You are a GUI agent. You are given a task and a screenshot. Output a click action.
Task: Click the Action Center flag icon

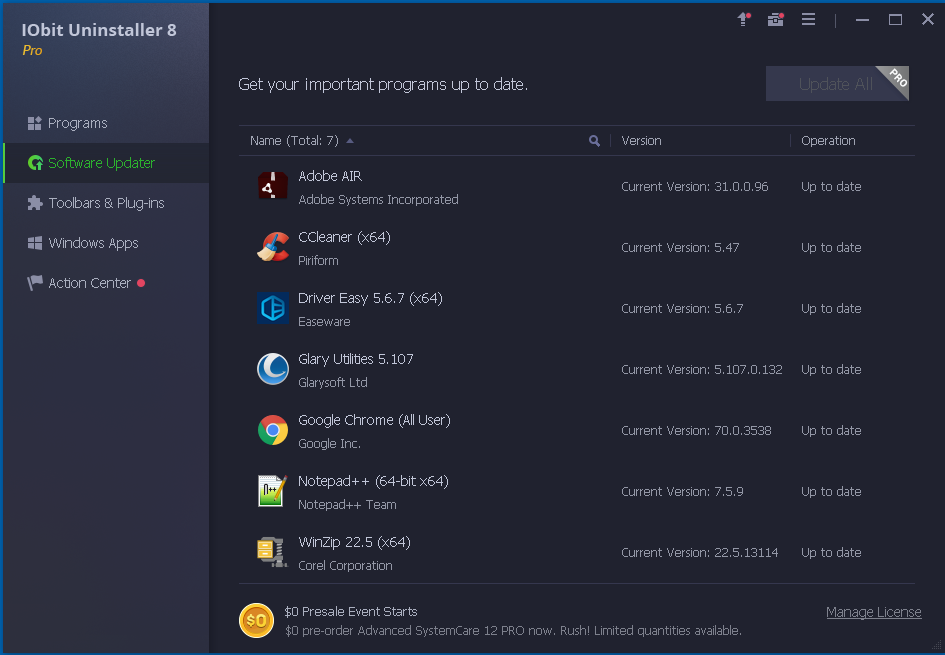pos(35,283)
